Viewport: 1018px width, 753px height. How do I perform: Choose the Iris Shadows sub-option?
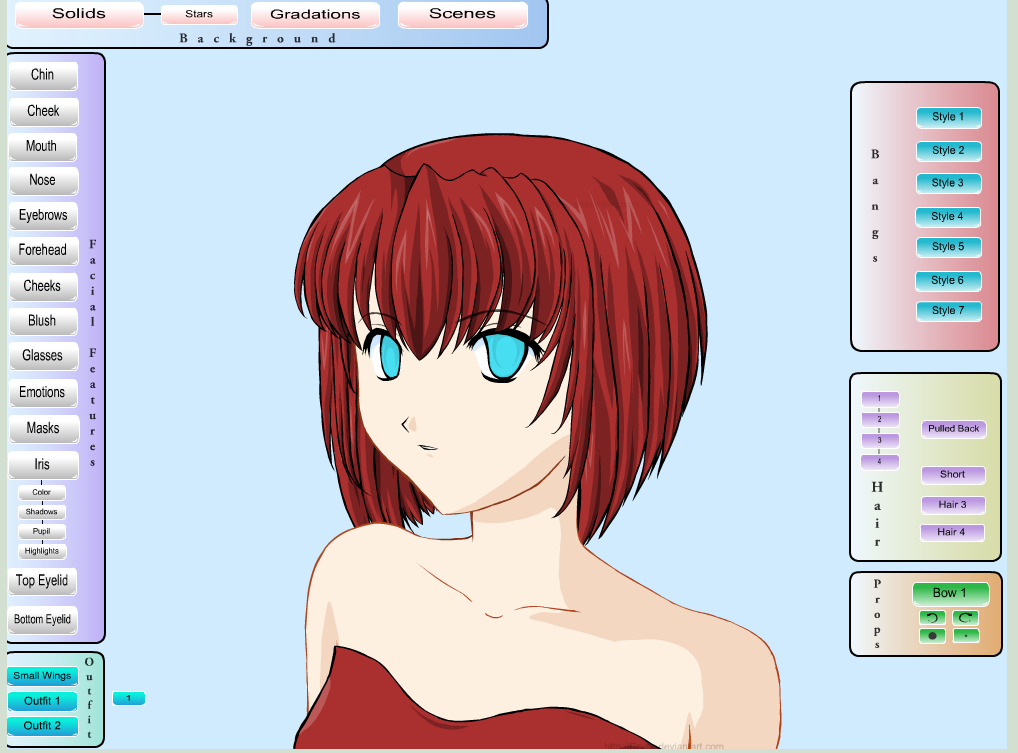[42, 512]
